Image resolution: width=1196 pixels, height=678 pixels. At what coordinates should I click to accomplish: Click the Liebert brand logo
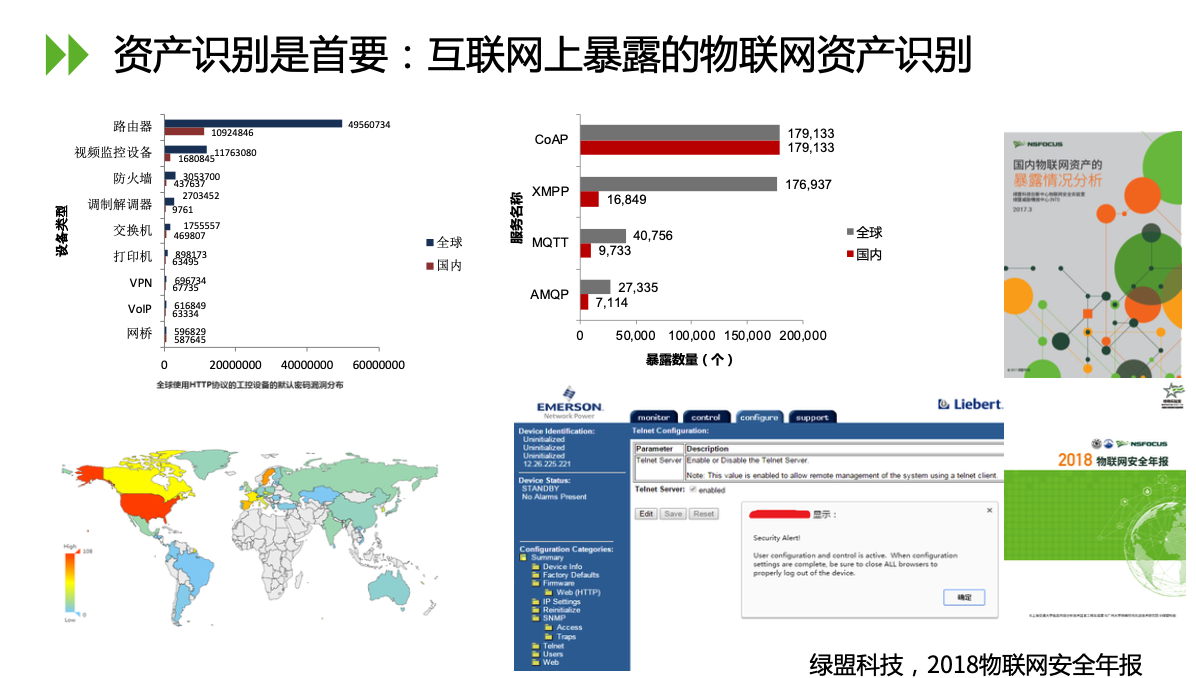pyautogui.click(x=969, y=404)
